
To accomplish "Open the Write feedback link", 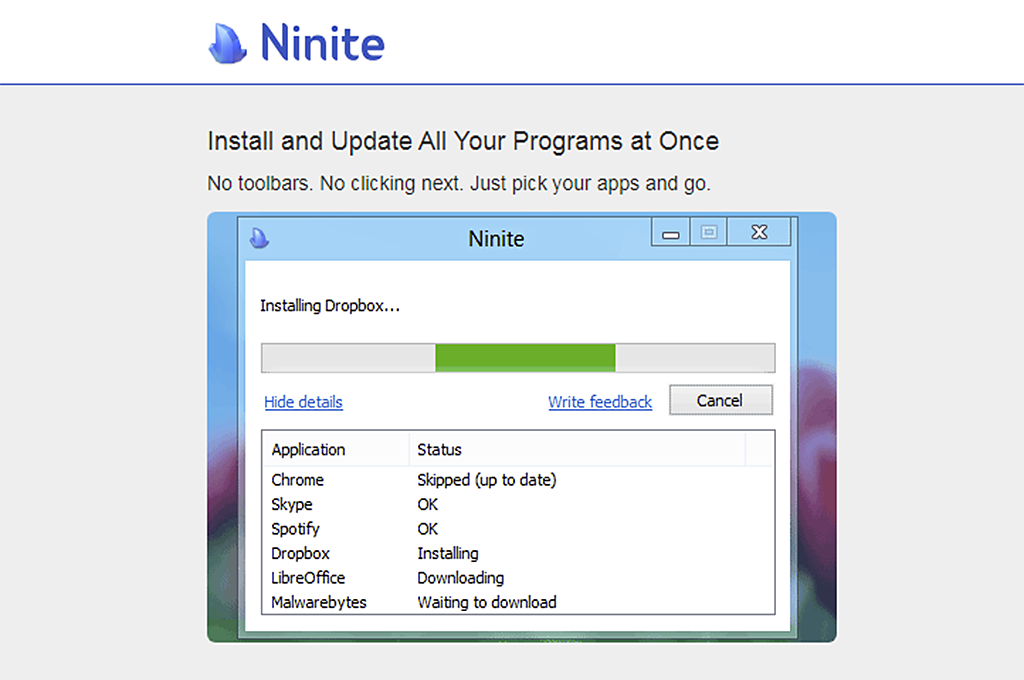I will click(600, 402).
